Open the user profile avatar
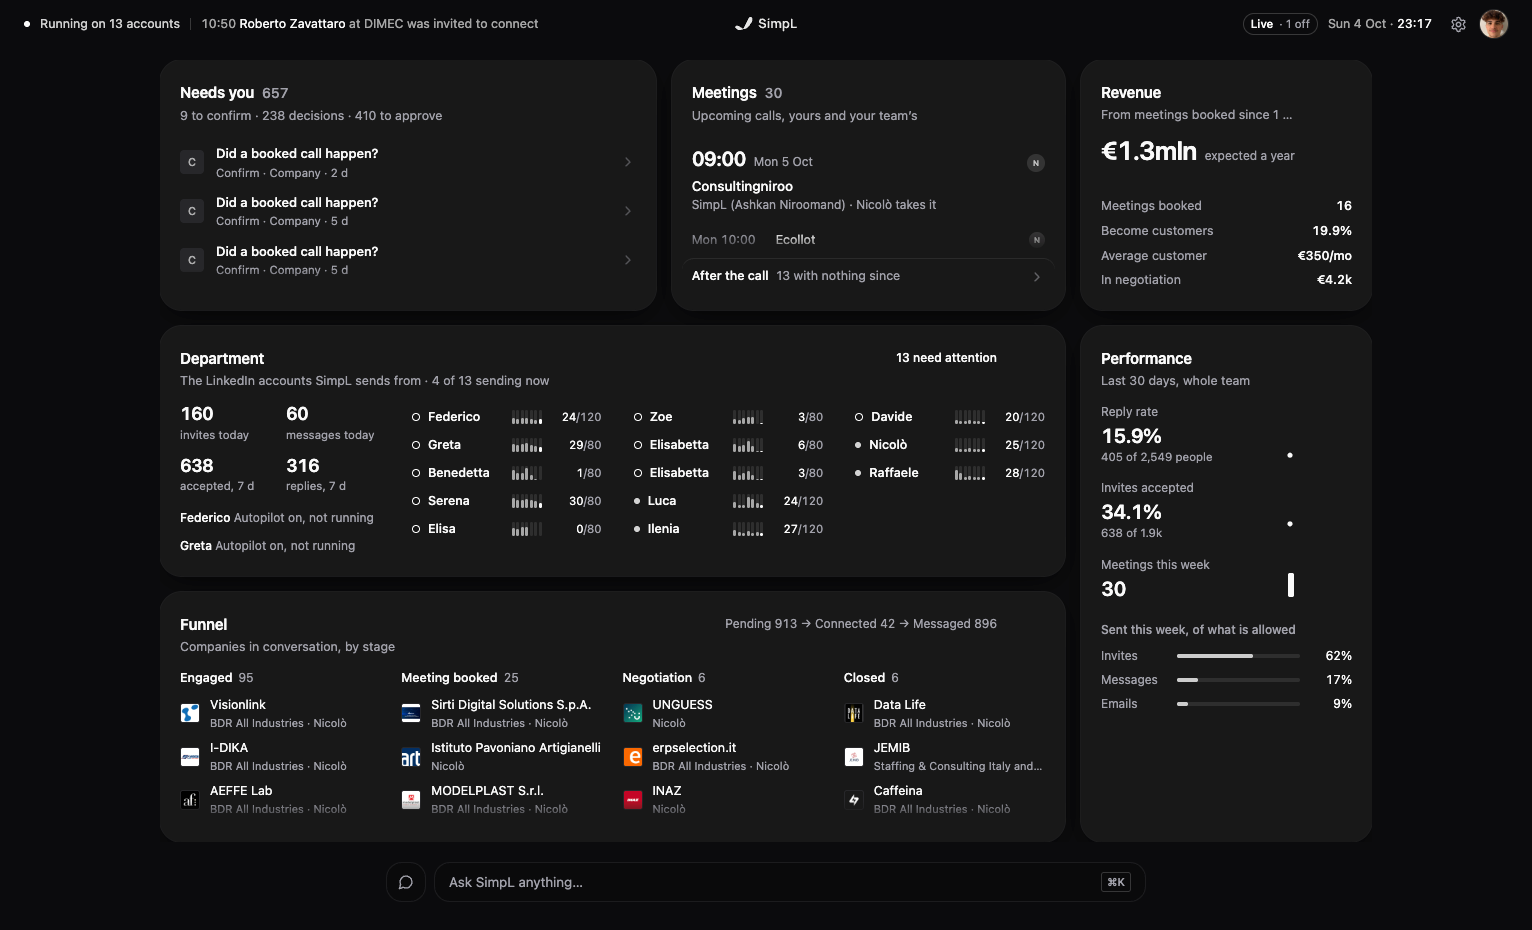This screenshot has width=1532, height=930. tap(1494, 24)
